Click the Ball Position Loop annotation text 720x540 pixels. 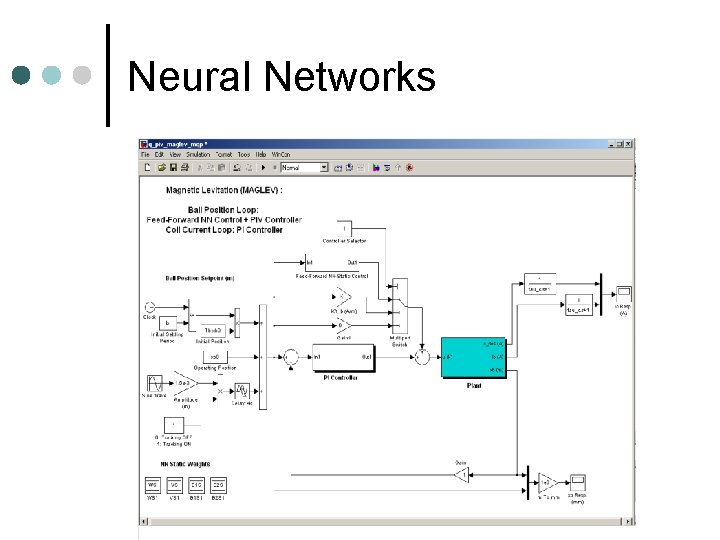tap(223, 210)
